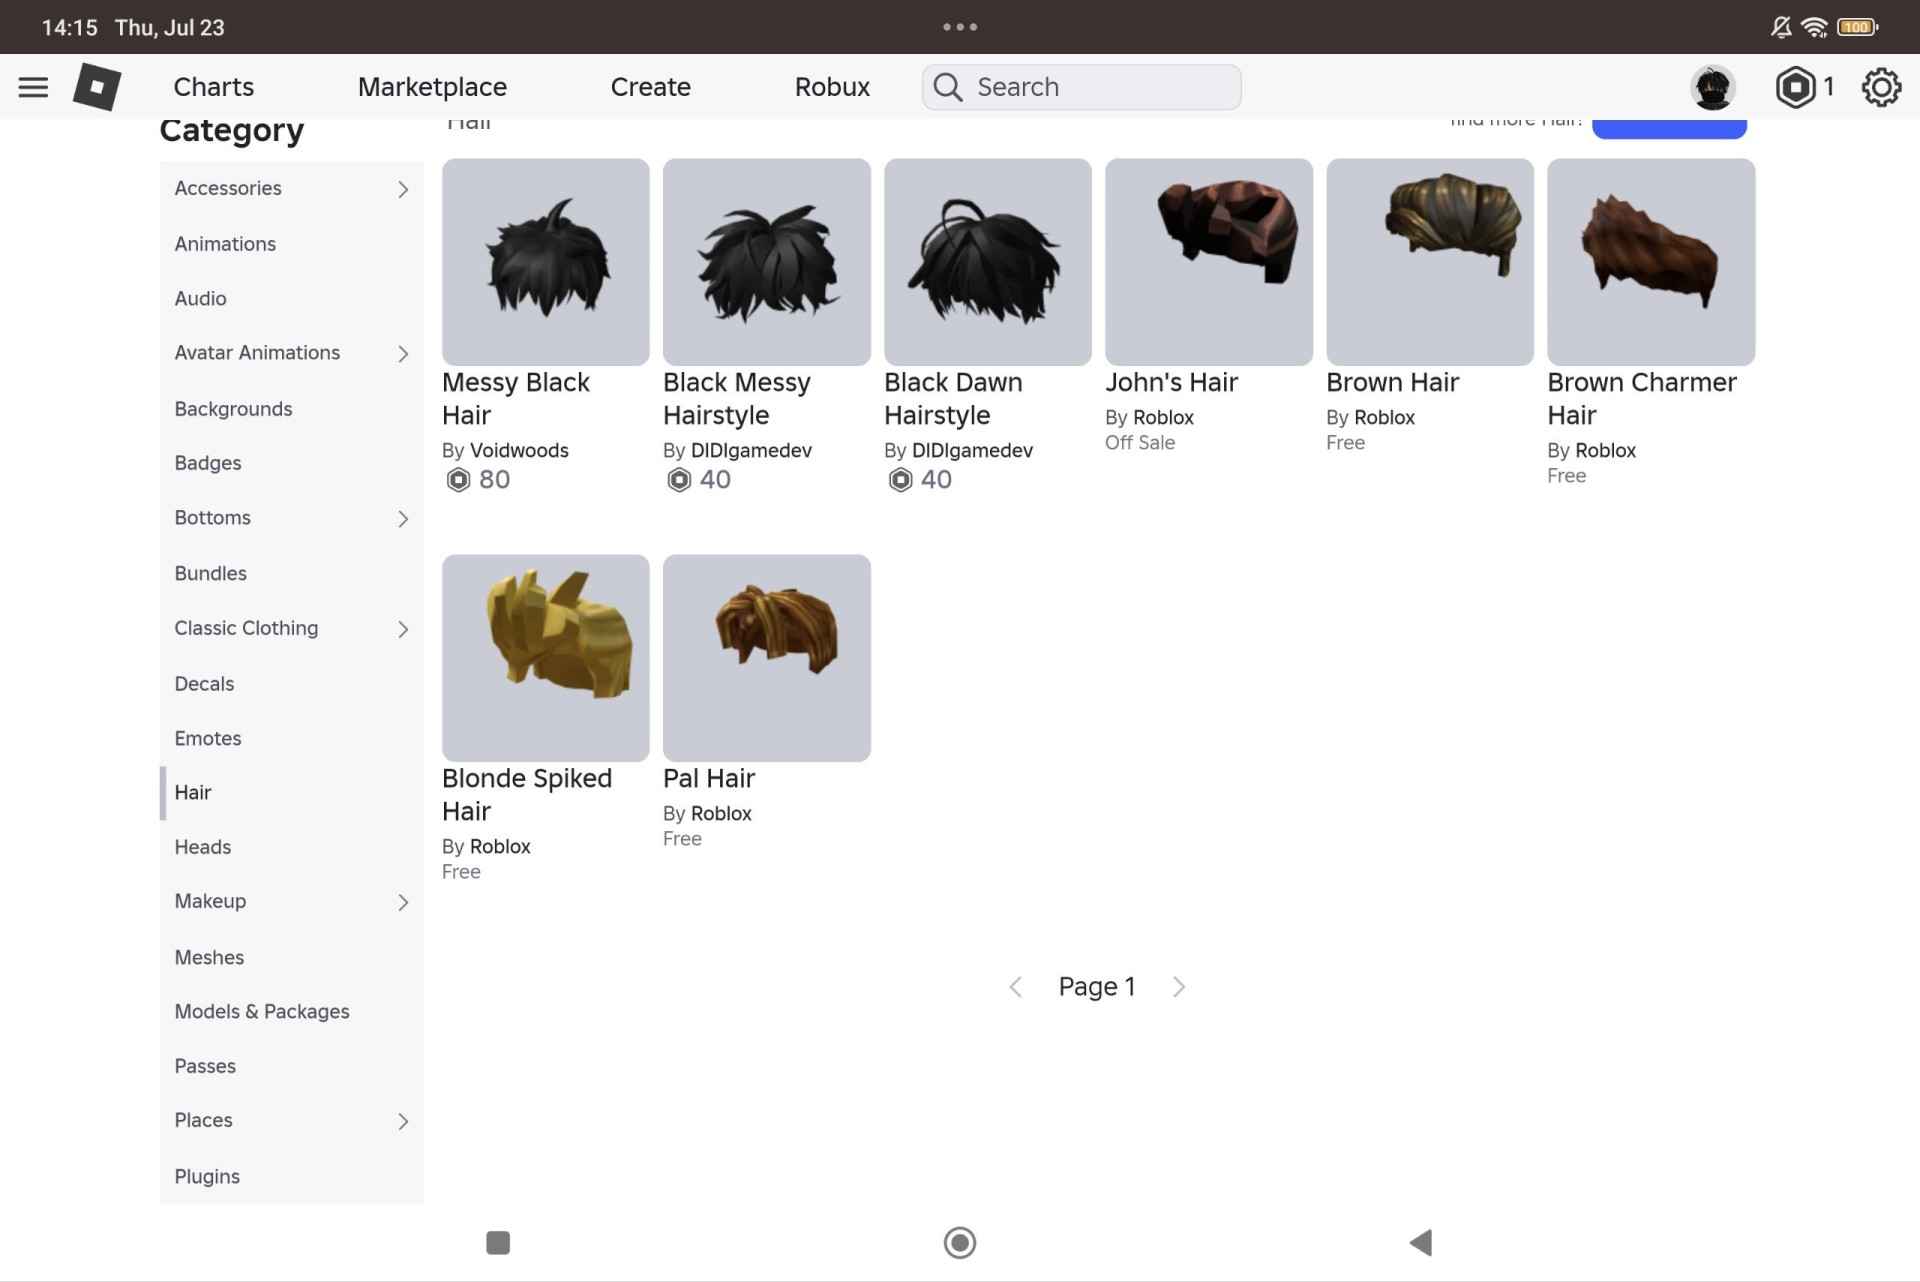Open the Brown Hair thumbnail
This screenshot has width=1920, height=1282.
pyautogui.click(x=1430, y=262)
